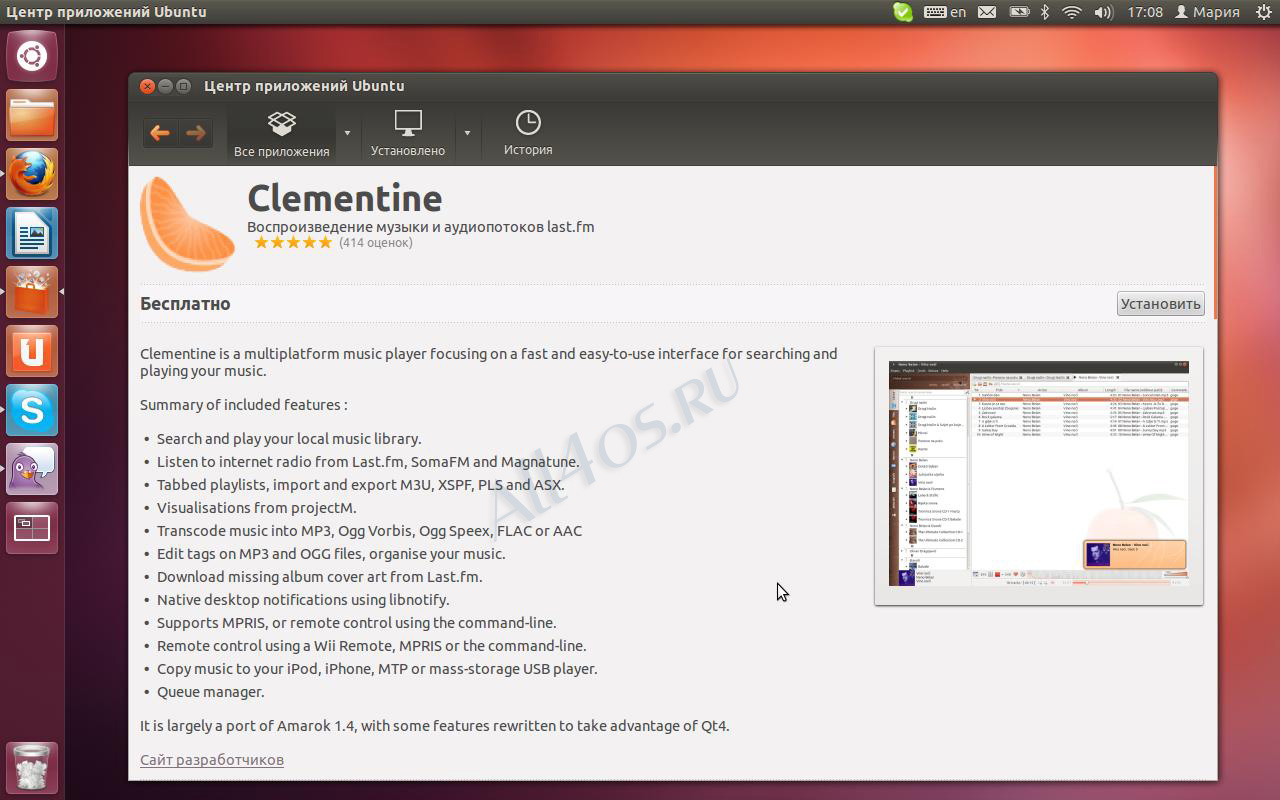The height and width of the screenshot is (800, 1280).
Task: Click the green checkmark indicator in the top panel
Action: click(902, 12)
